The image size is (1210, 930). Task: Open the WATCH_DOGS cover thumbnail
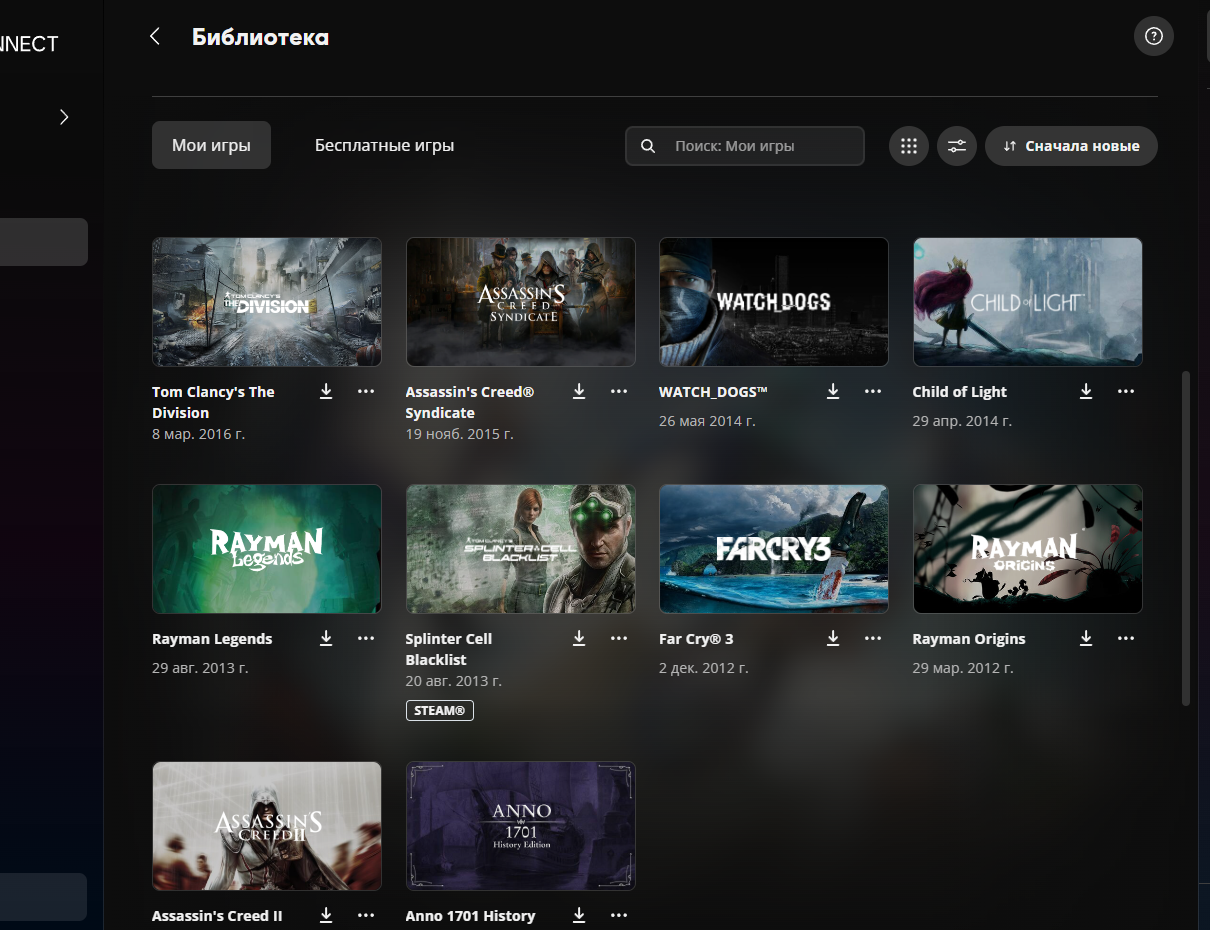(x=774, y=302)
